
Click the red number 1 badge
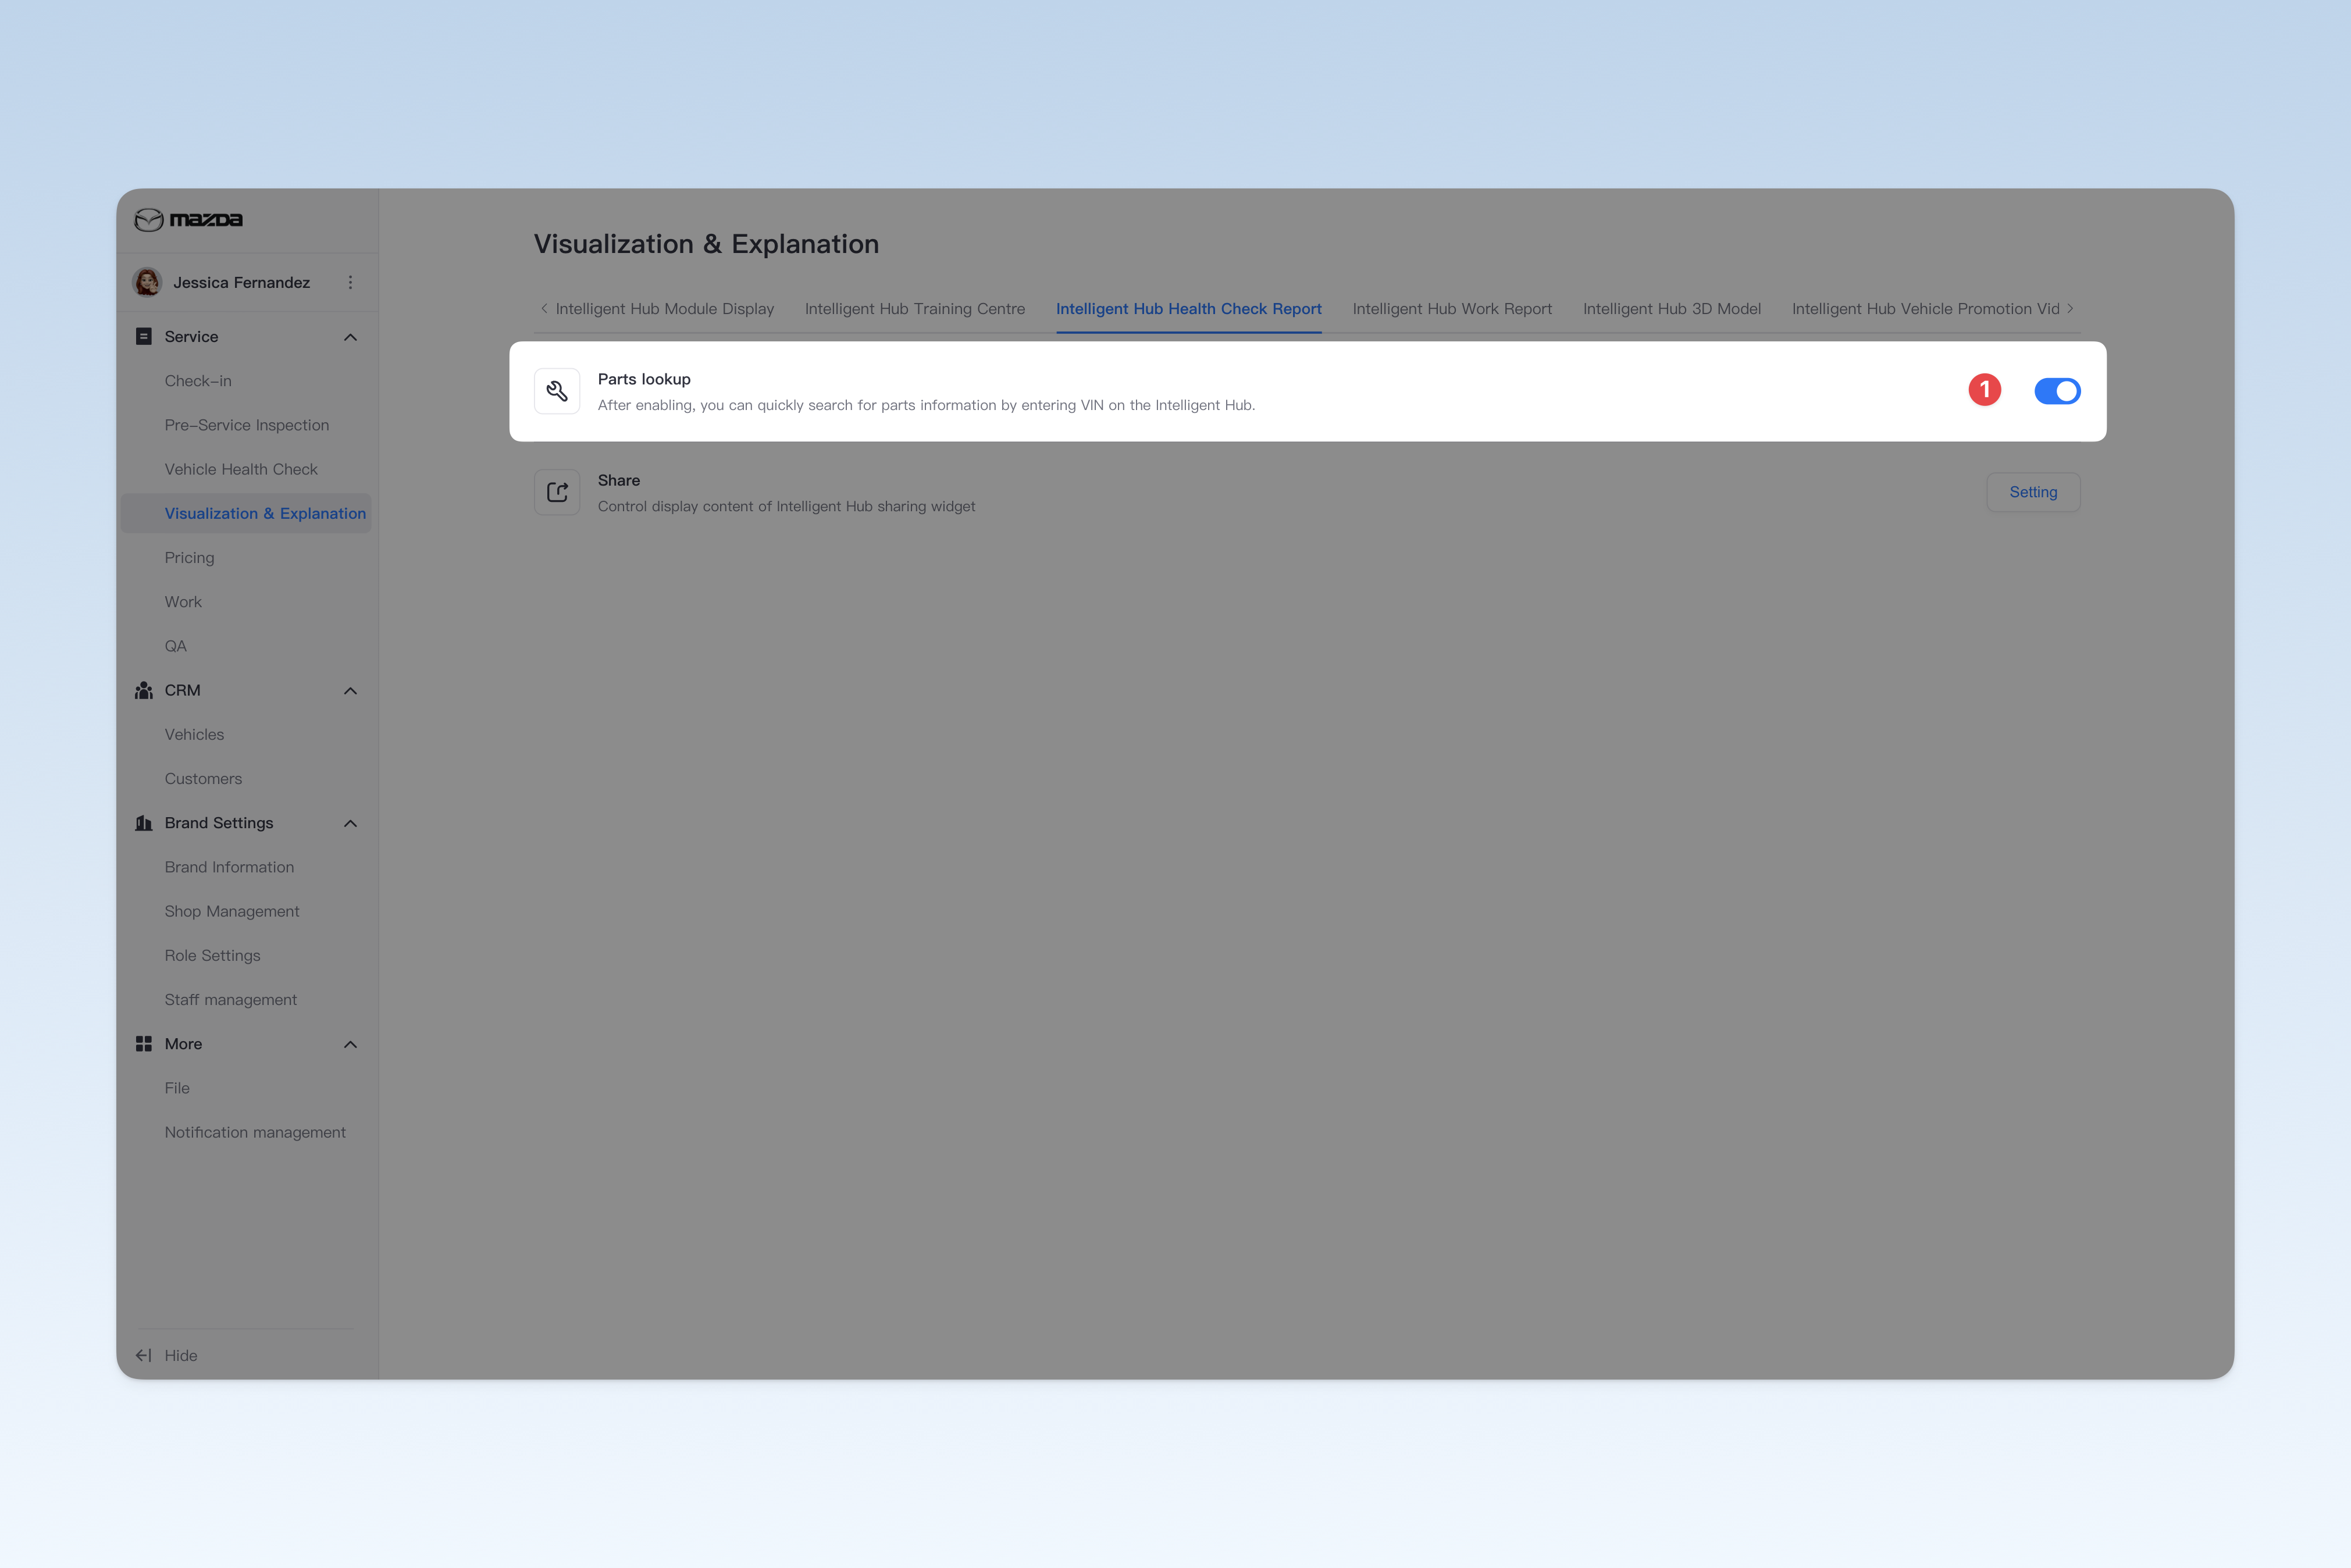(x=1985, y=390)
